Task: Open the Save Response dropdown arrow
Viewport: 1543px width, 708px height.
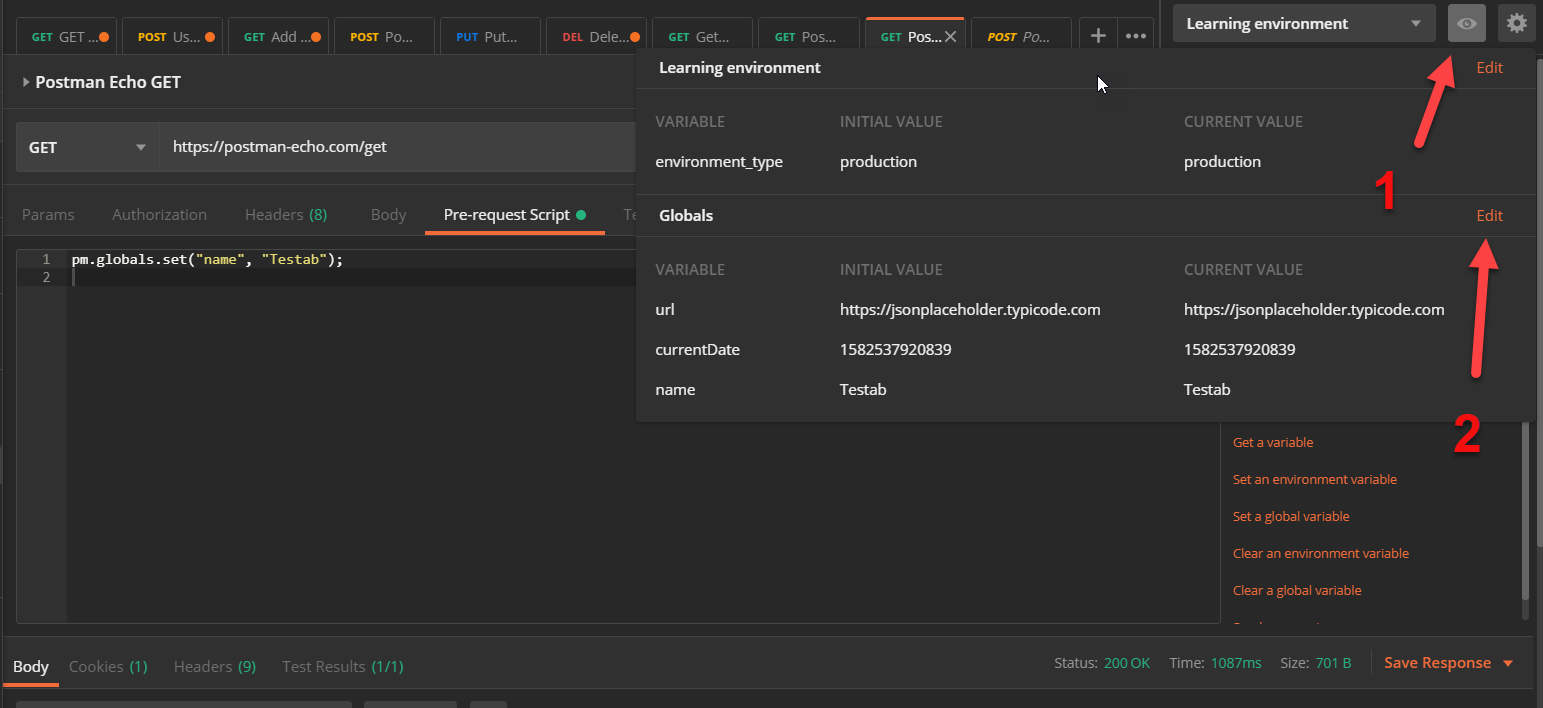Action: (x=1508, y=663)
